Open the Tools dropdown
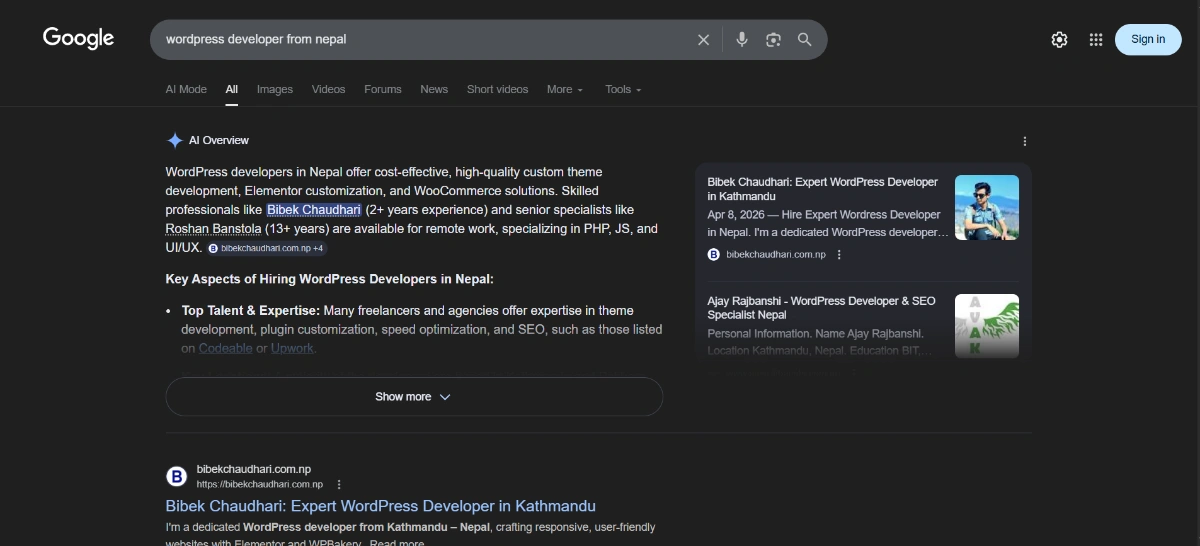The image size is (1200, 546). point(623,89)
